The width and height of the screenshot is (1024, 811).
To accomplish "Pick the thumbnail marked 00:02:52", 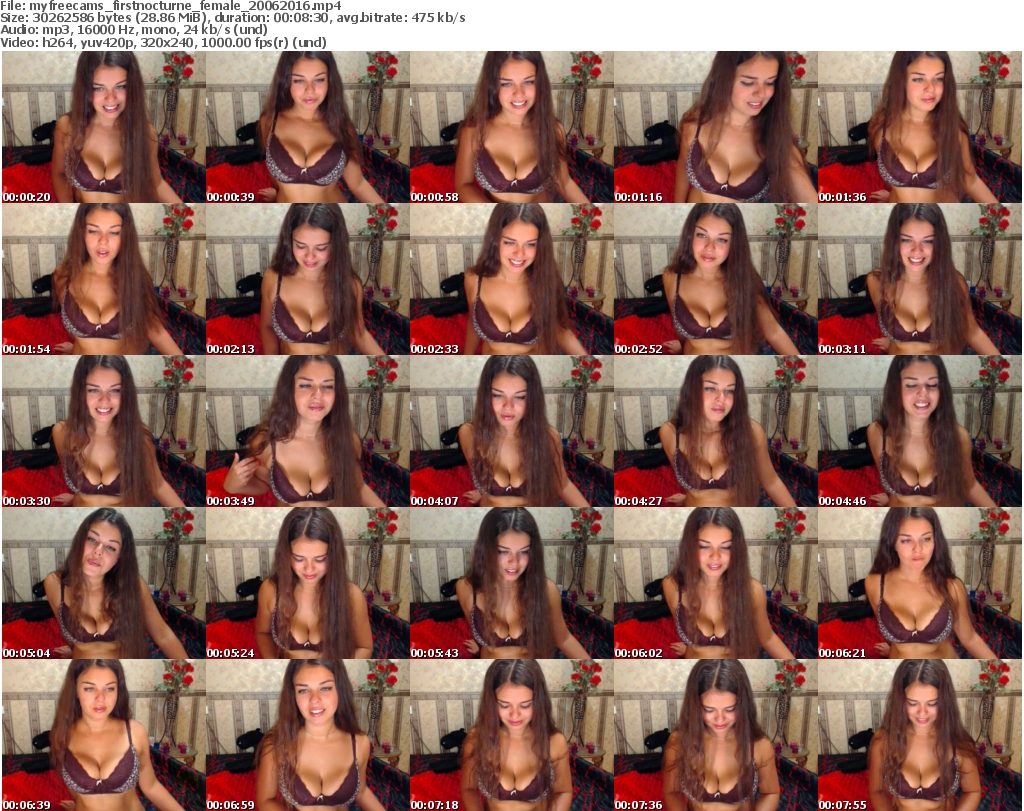I will [715, 279].
